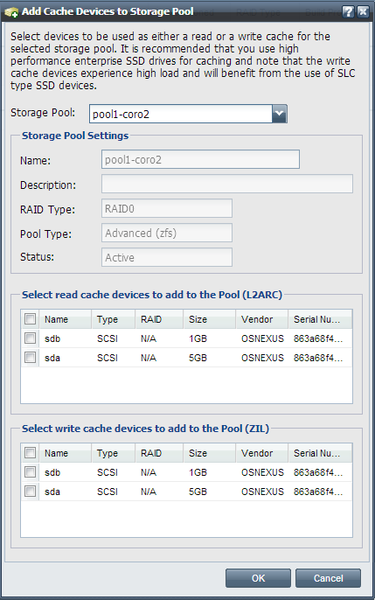375x600 pixels.
Task: Sort read cache table by Vendor column
Action: point(262,320)
